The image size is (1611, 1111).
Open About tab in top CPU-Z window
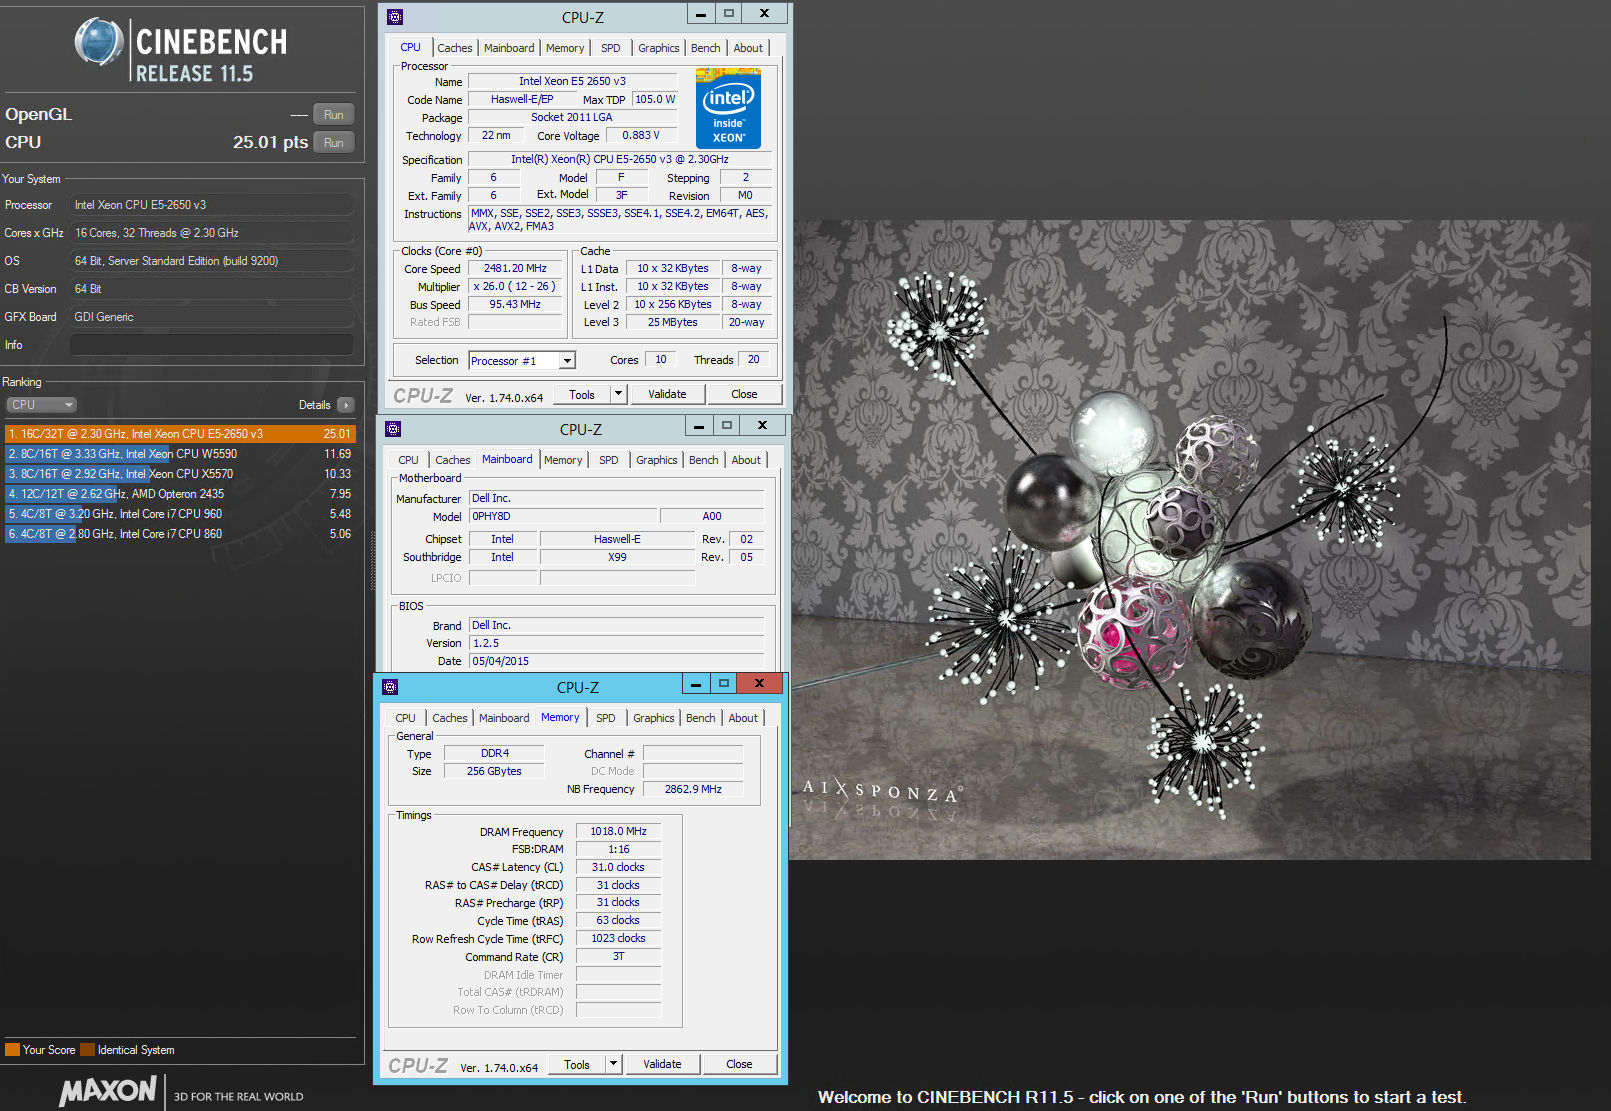point(748,48)
